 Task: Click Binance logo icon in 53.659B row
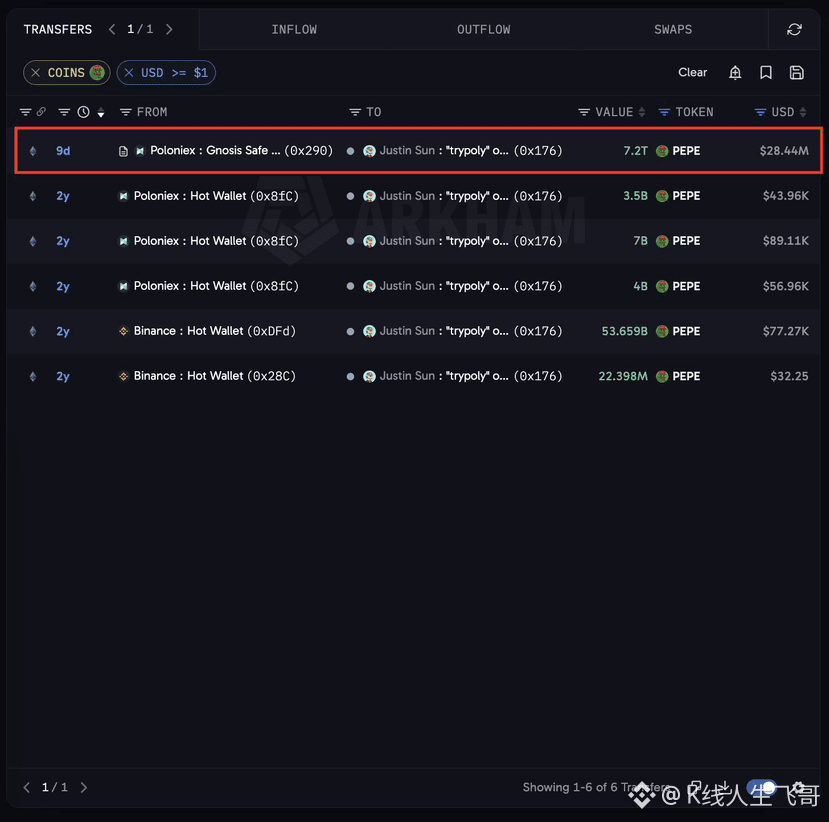pos(123,331)
